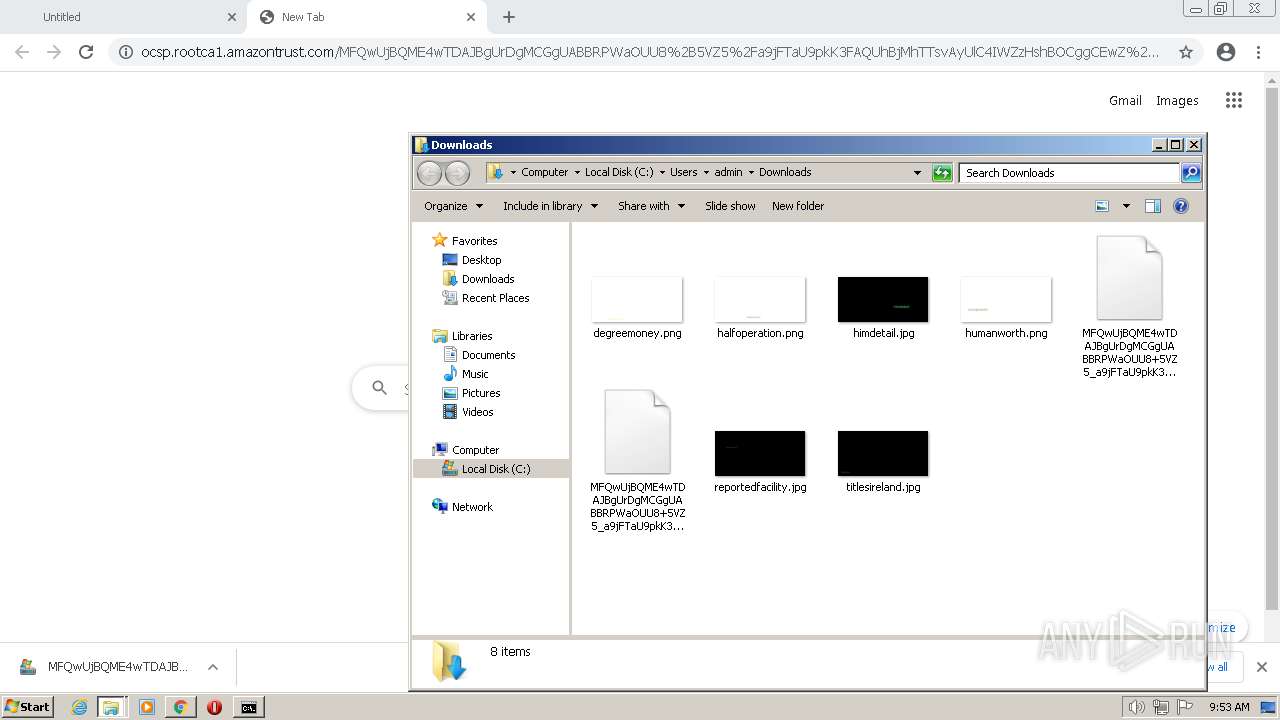1280x720 pixels.
Task: Select the titlesireland.jpg file
Action: pos(883,462)
